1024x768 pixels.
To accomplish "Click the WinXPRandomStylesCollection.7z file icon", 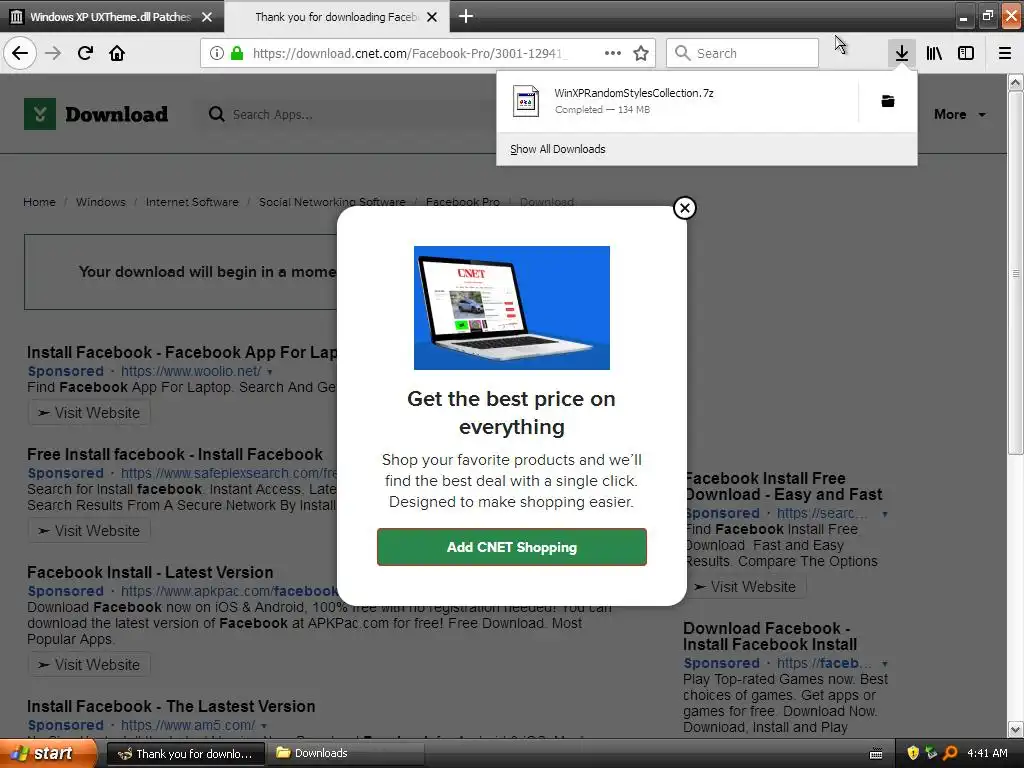I will pyautogui.click(x=526, y=101).
